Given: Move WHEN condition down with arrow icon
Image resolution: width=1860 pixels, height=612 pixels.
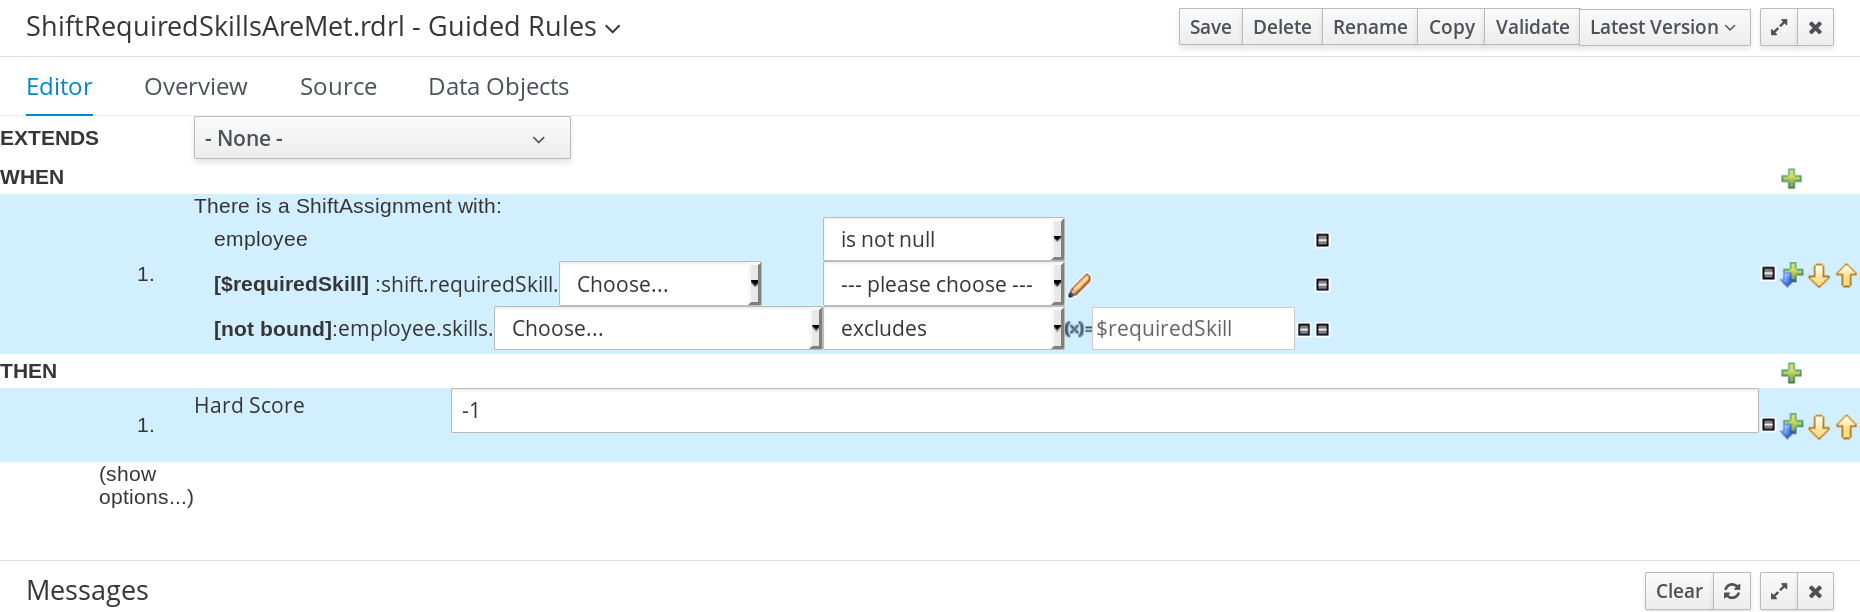Looking at the screenshot, I should coord(1819,275).
